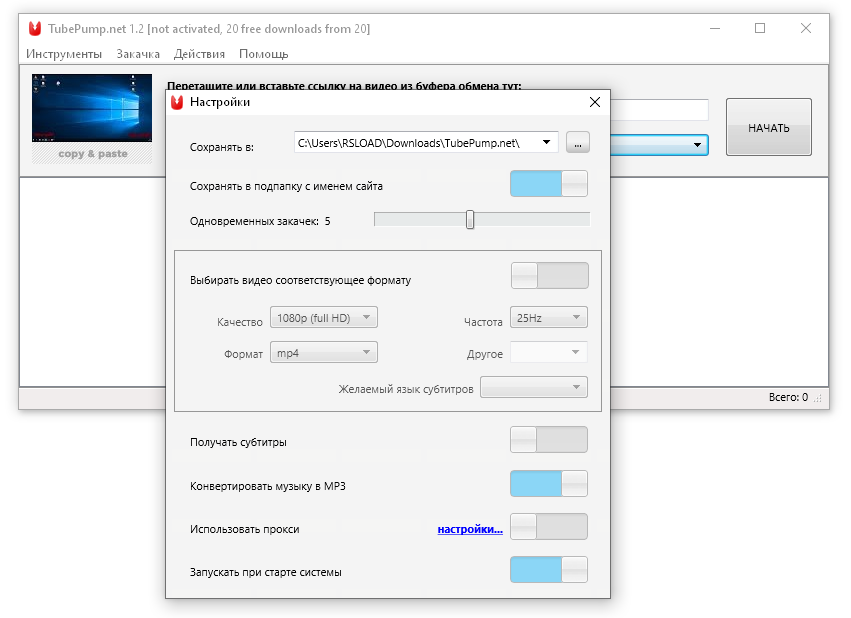Viewport: 851px width, 618px height.
Task: Open the Инструменты menu
Action: coord(64,54)
